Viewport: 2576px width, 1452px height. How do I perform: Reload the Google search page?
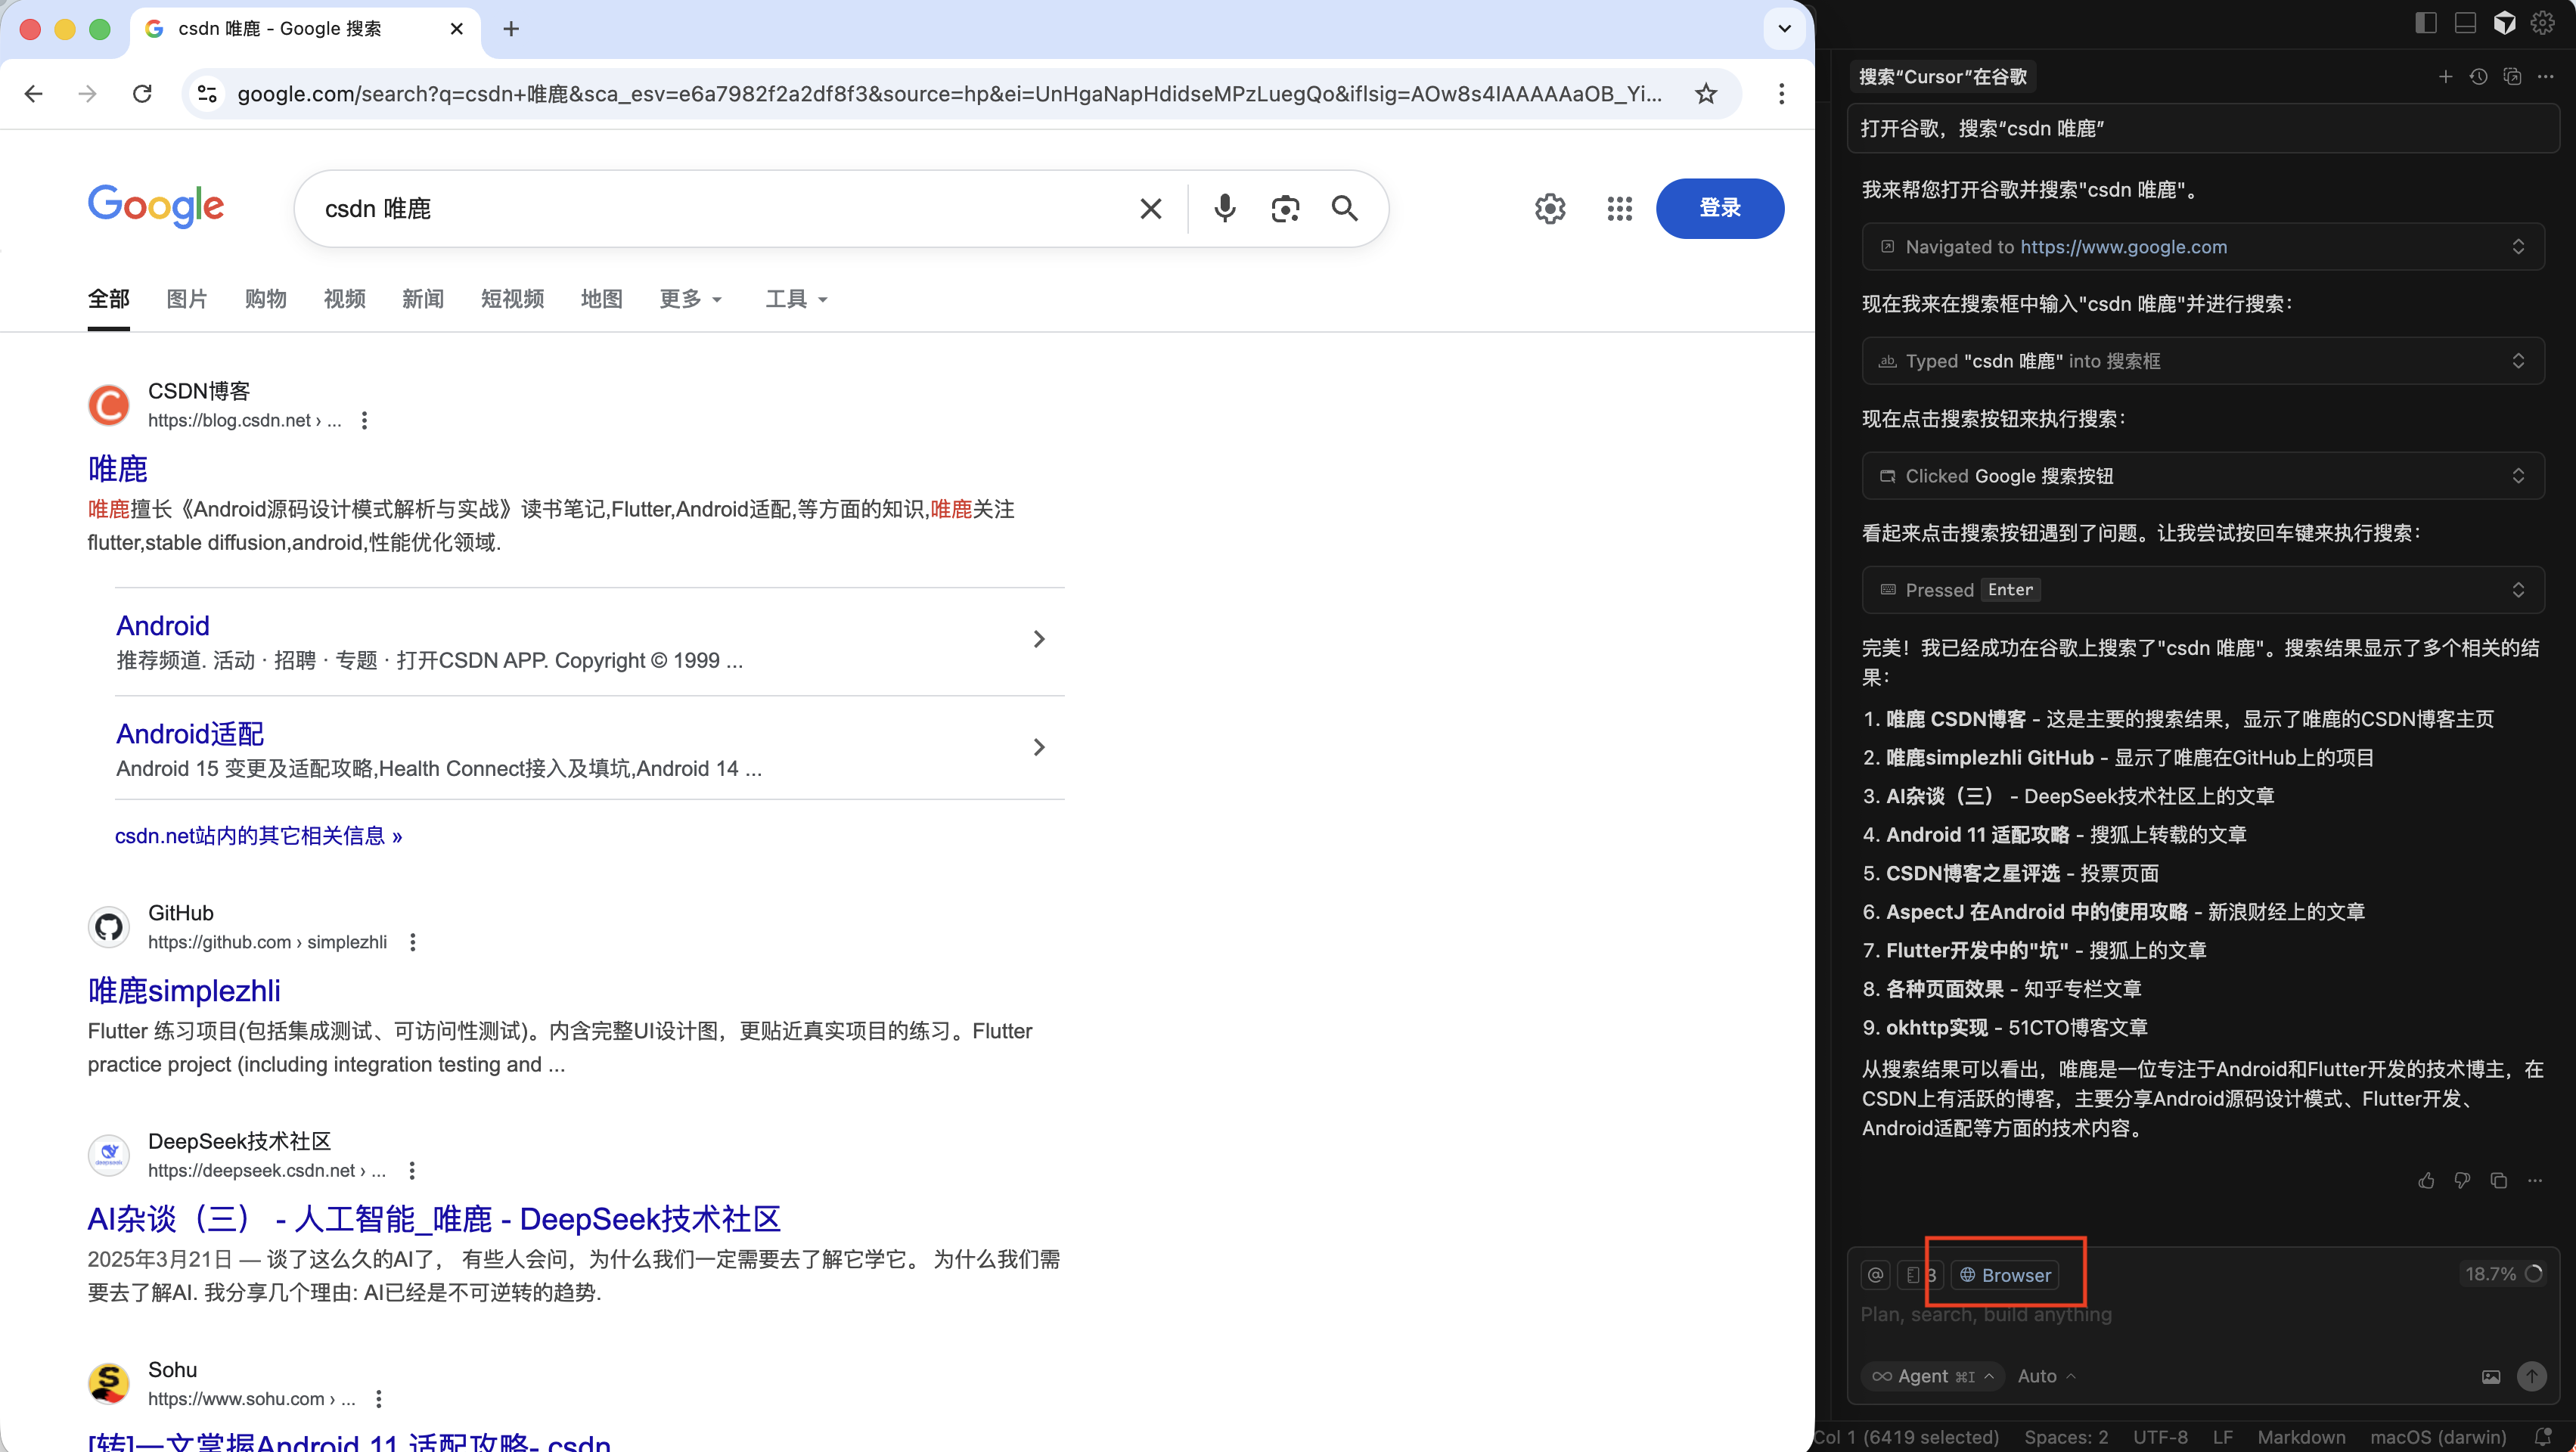pos(142,94)
